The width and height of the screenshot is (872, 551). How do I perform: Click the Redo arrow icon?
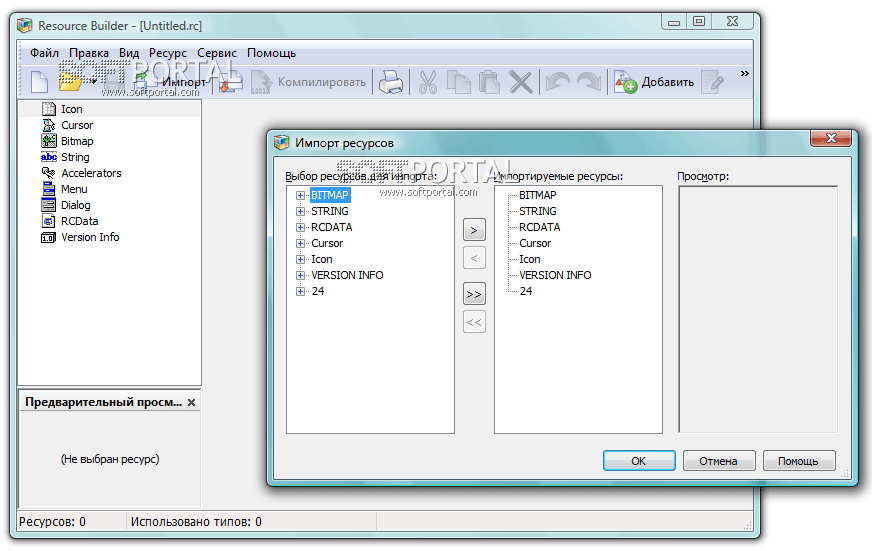589,82
